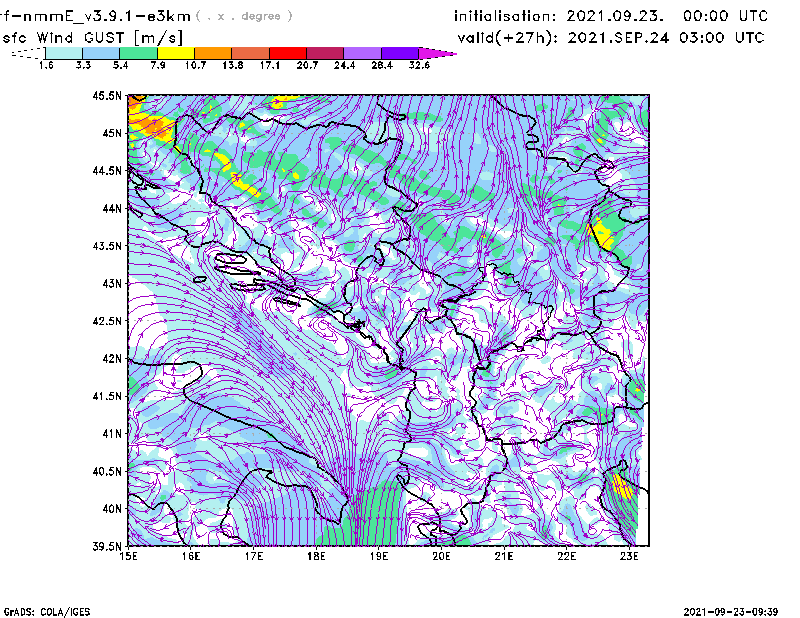Click the 39.5N latitude label
The image size is (800, 618).
point(107,547)
